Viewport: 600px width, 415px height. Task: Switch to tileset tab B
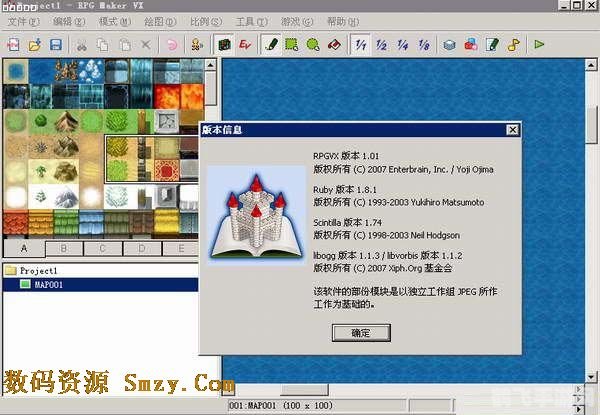click(64, 249)
